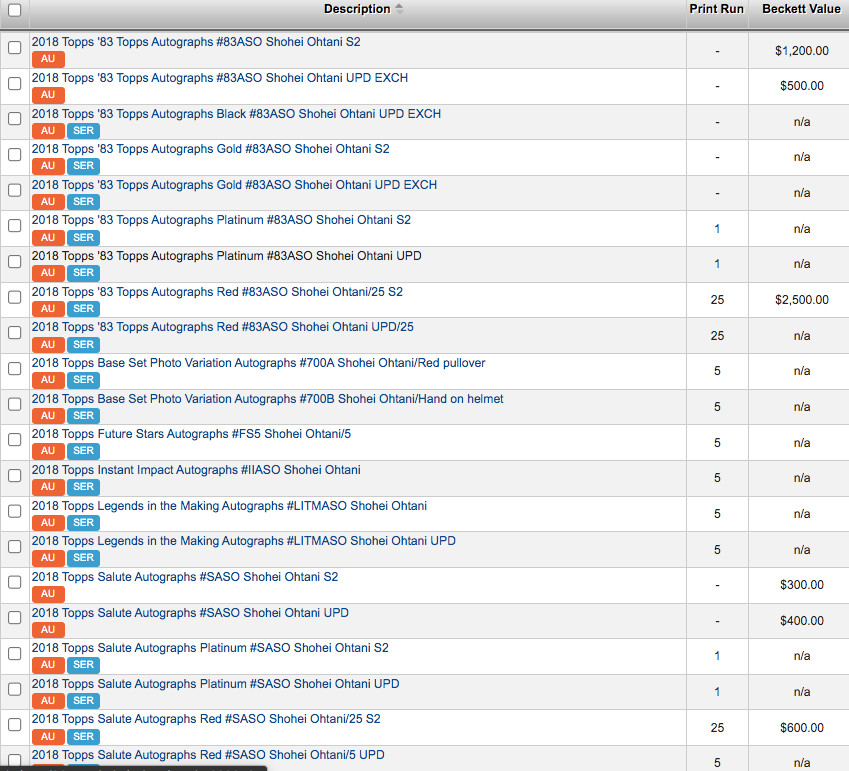Viewport: 849px width, 771px height.
Task: Open '83 Topps Autographs Red #83ASO Ohtani/25 S2 link
Action: (217, 292)
